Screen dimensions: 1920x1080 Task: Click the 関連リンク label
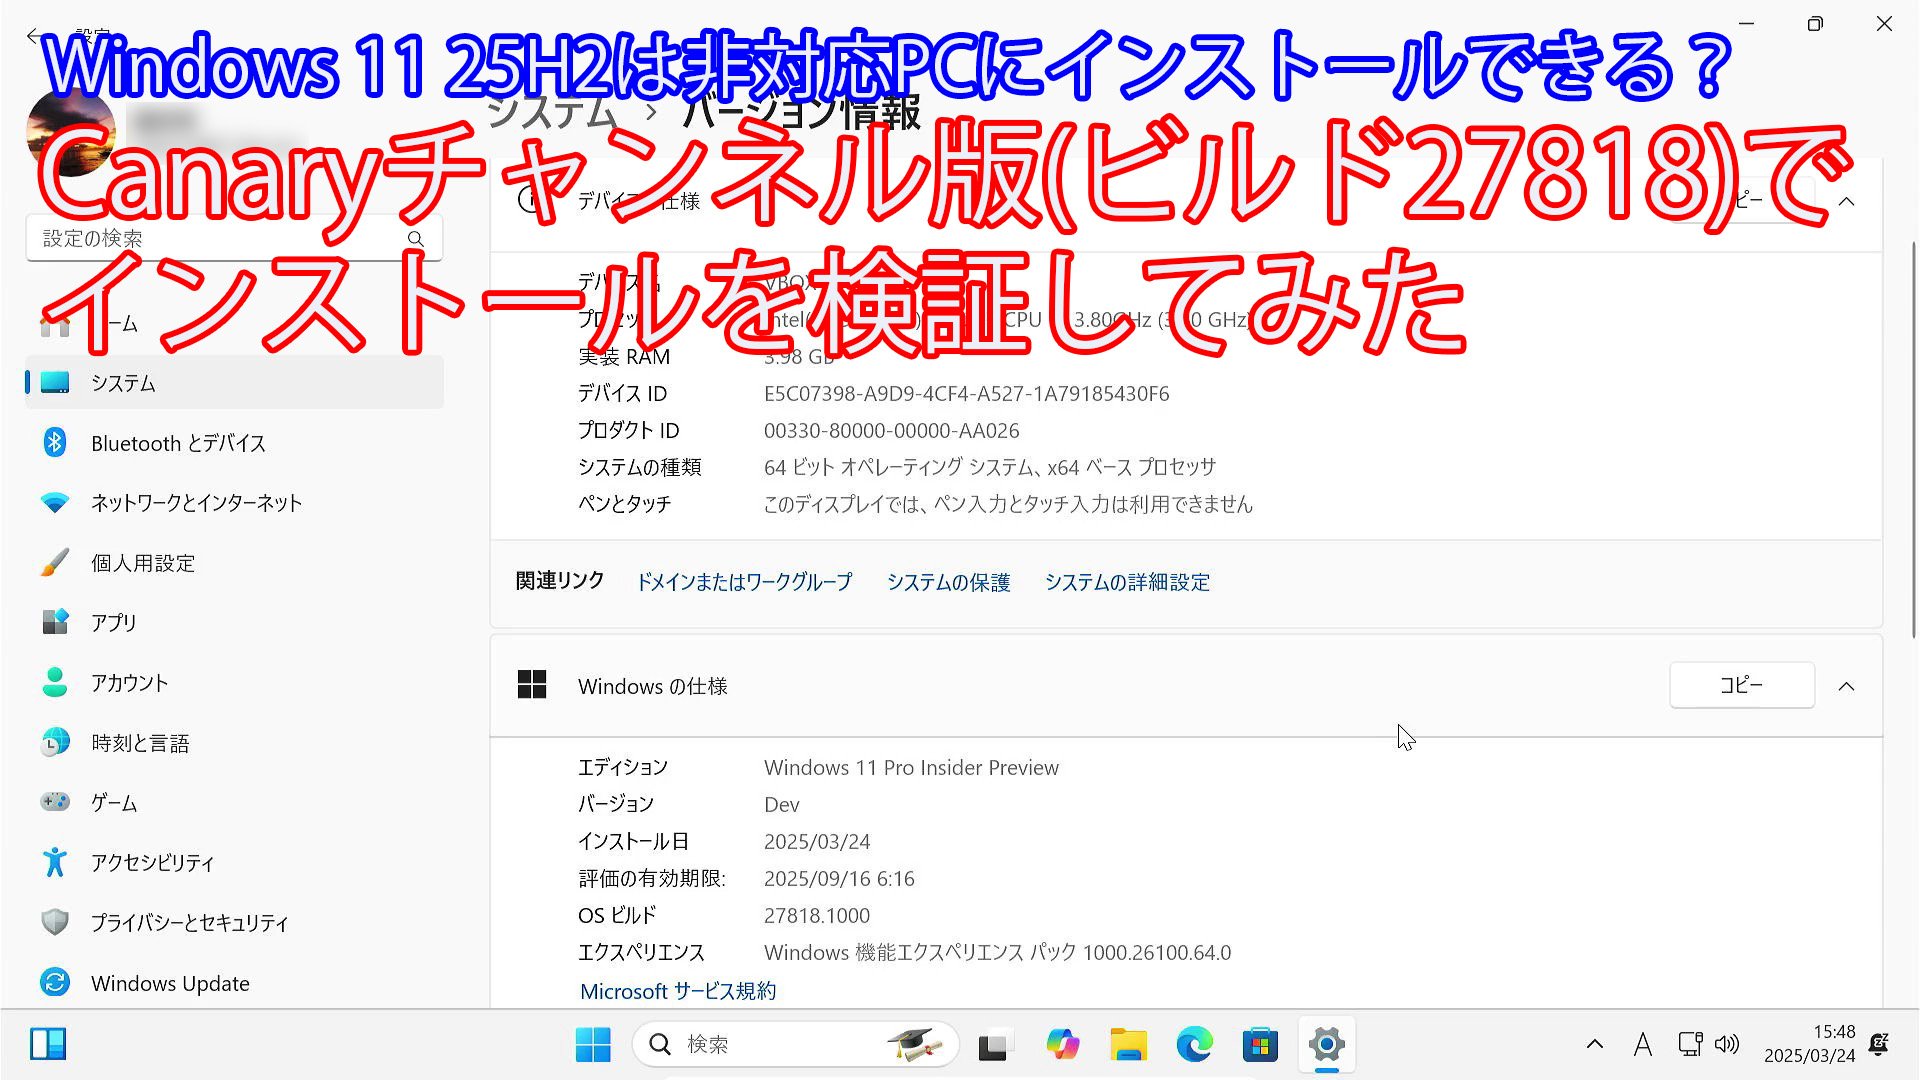pyautogui.click(x=560, y=581)
